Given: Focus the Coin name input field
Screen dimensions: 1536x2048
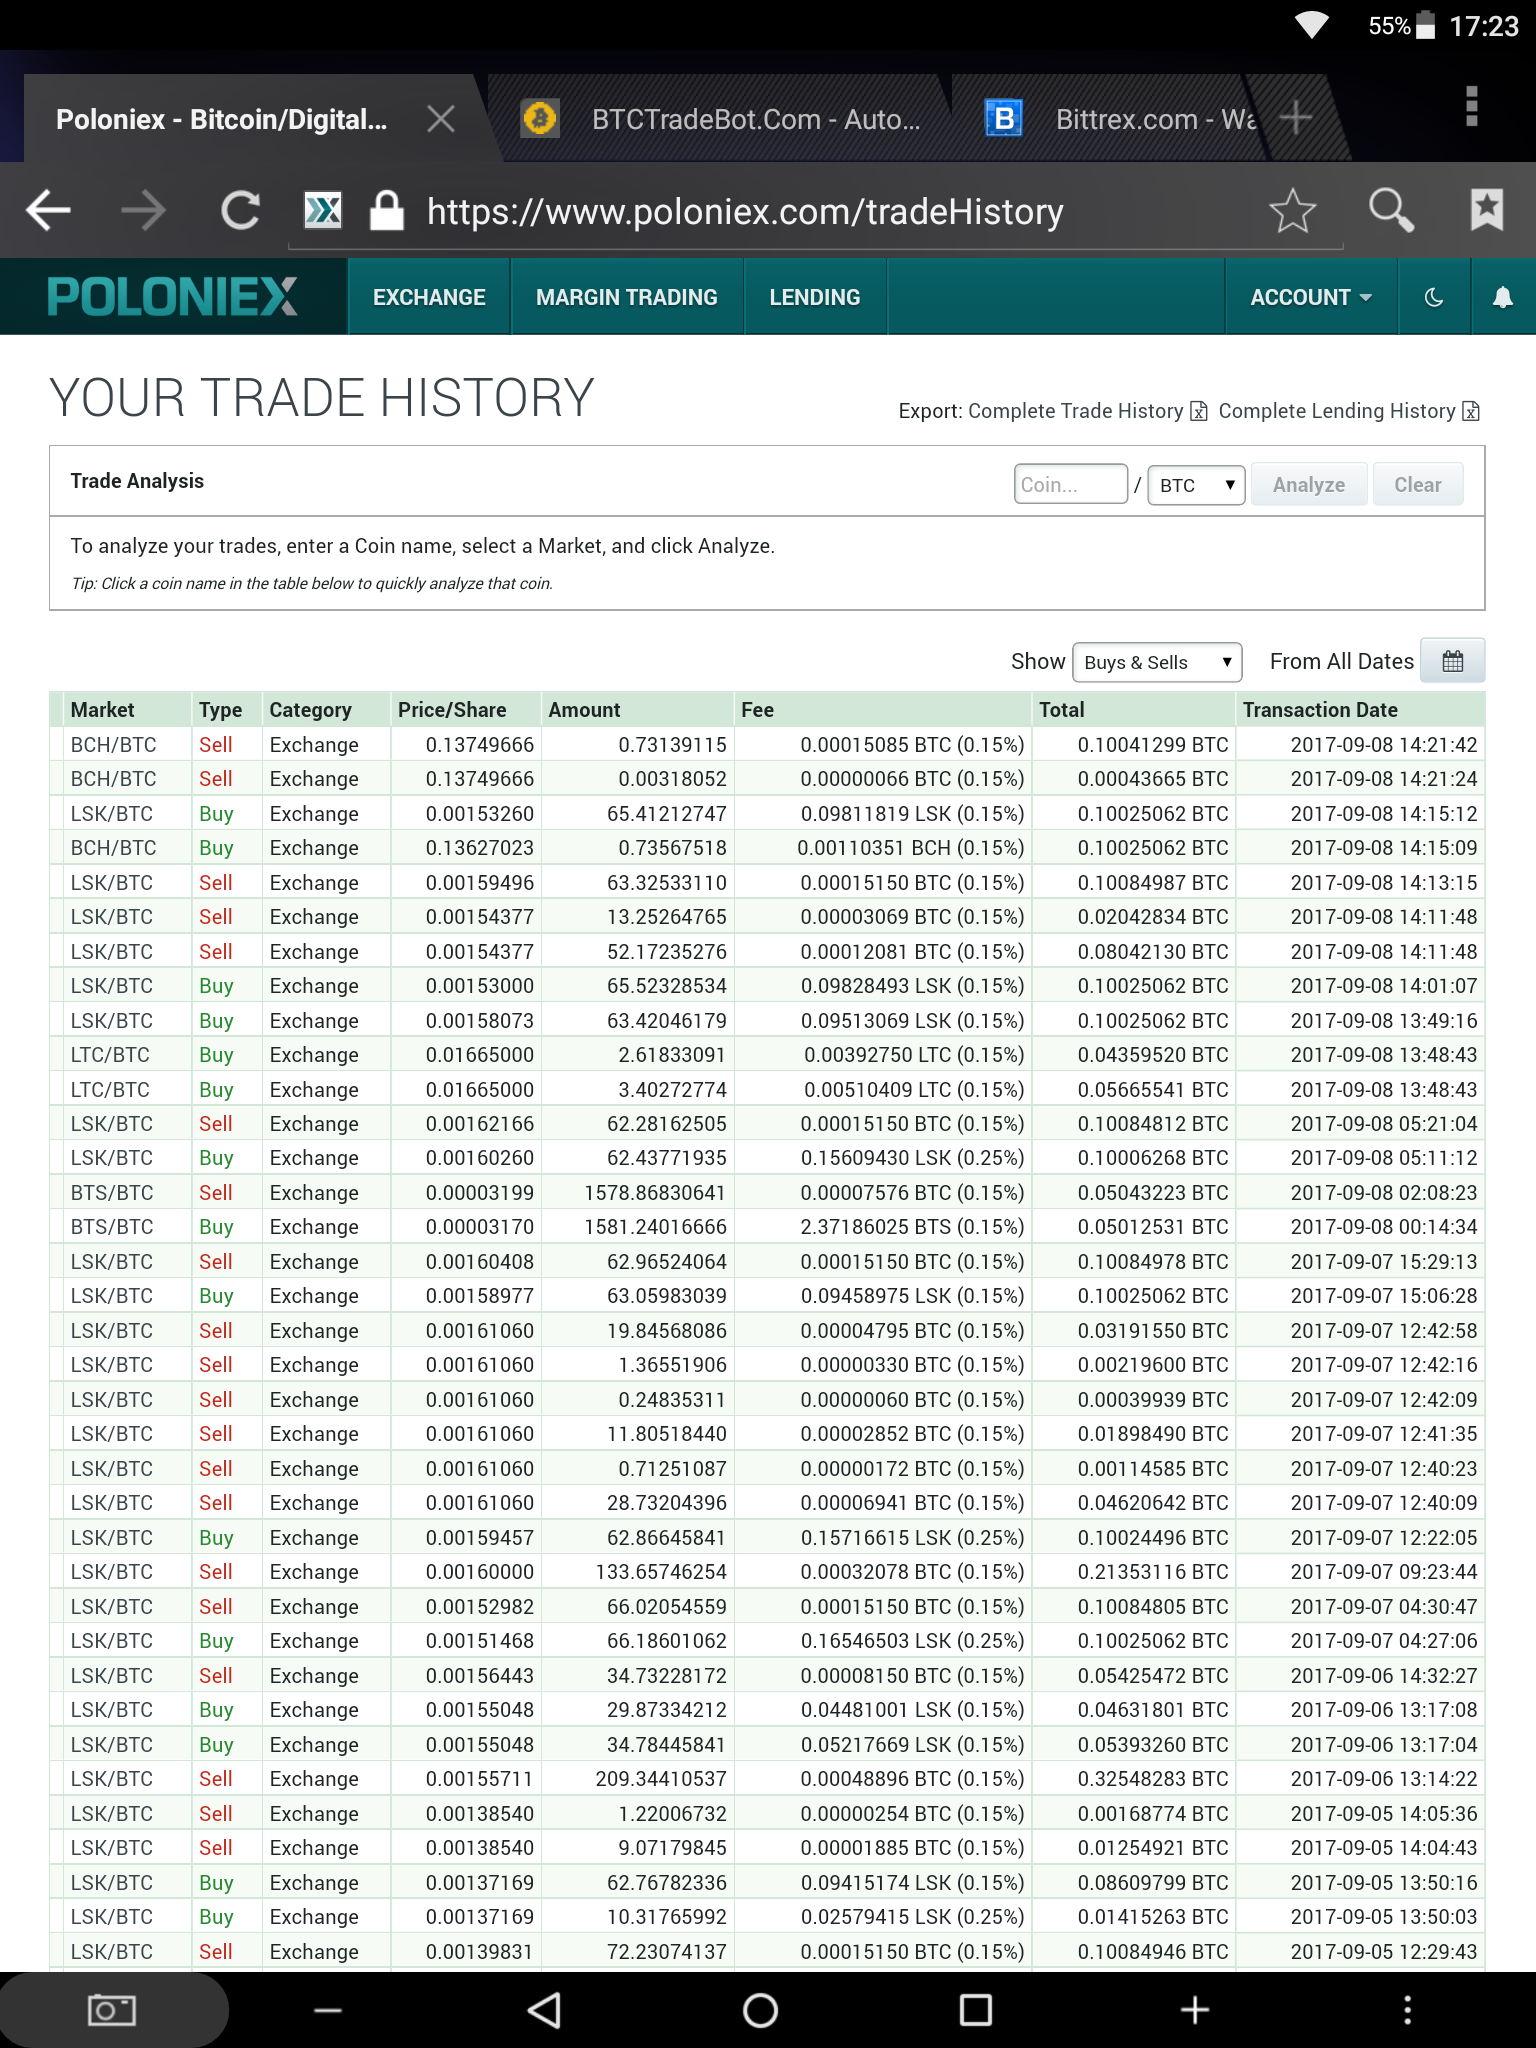Looking at the screenshot, I should click(x=1070, y=485).
